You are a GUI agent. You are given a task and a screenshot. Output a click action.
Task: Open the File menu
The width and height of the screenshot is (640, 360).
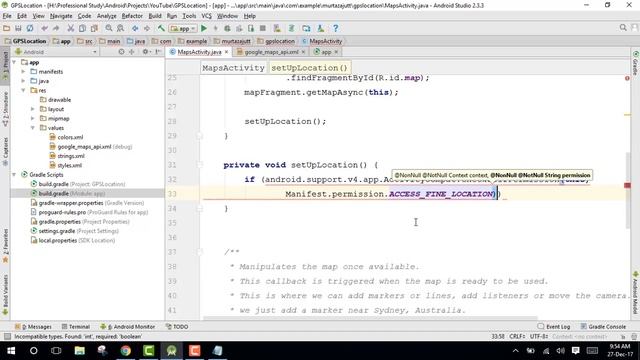click(7, 16)
